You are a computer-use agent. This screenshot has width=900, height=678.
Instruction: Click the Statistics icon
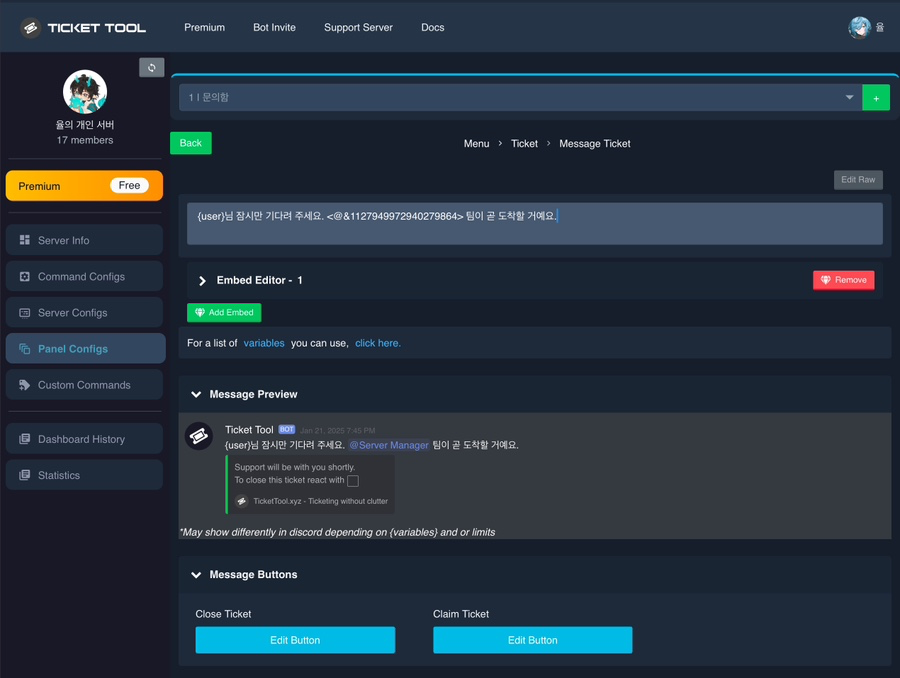point(25,475)
